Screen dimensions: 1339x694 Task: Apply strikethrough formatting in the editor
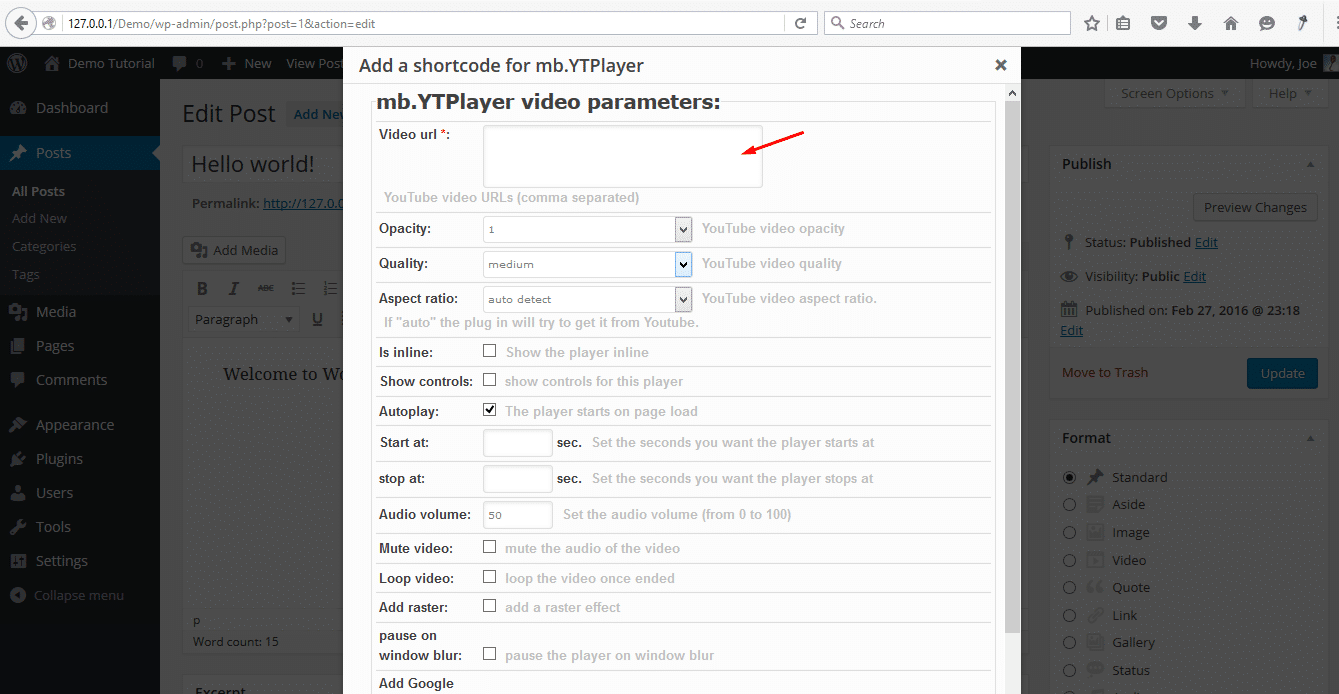(x=265, y=289)
